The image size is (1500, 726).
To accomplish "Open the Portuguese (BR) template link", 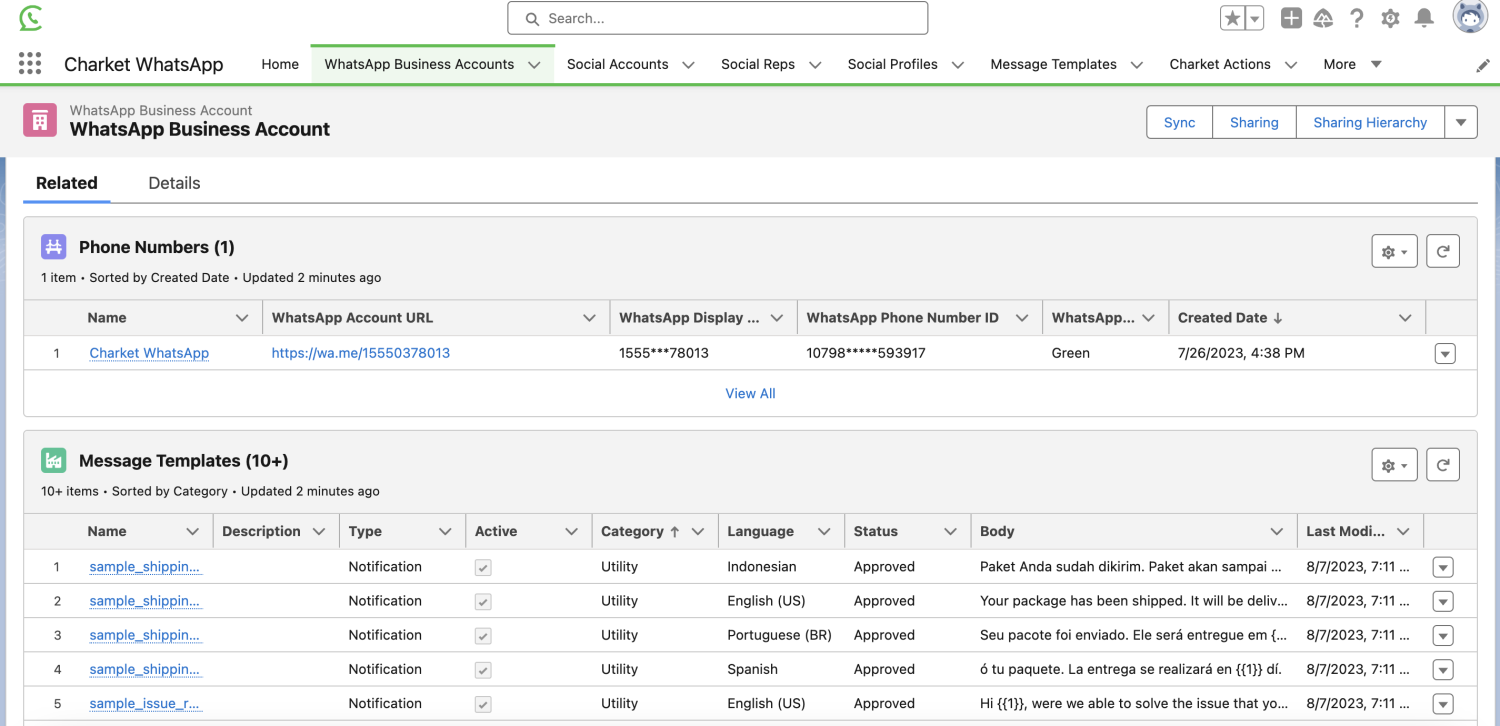I will (x=145, y=635).
